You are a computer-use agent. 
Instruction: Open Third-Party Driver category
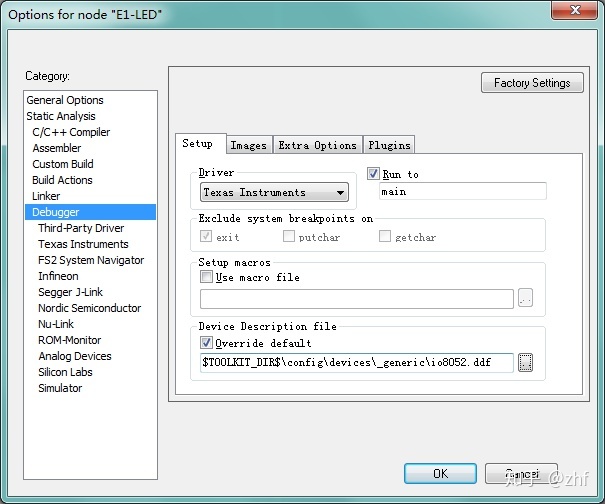click(81, 228)
